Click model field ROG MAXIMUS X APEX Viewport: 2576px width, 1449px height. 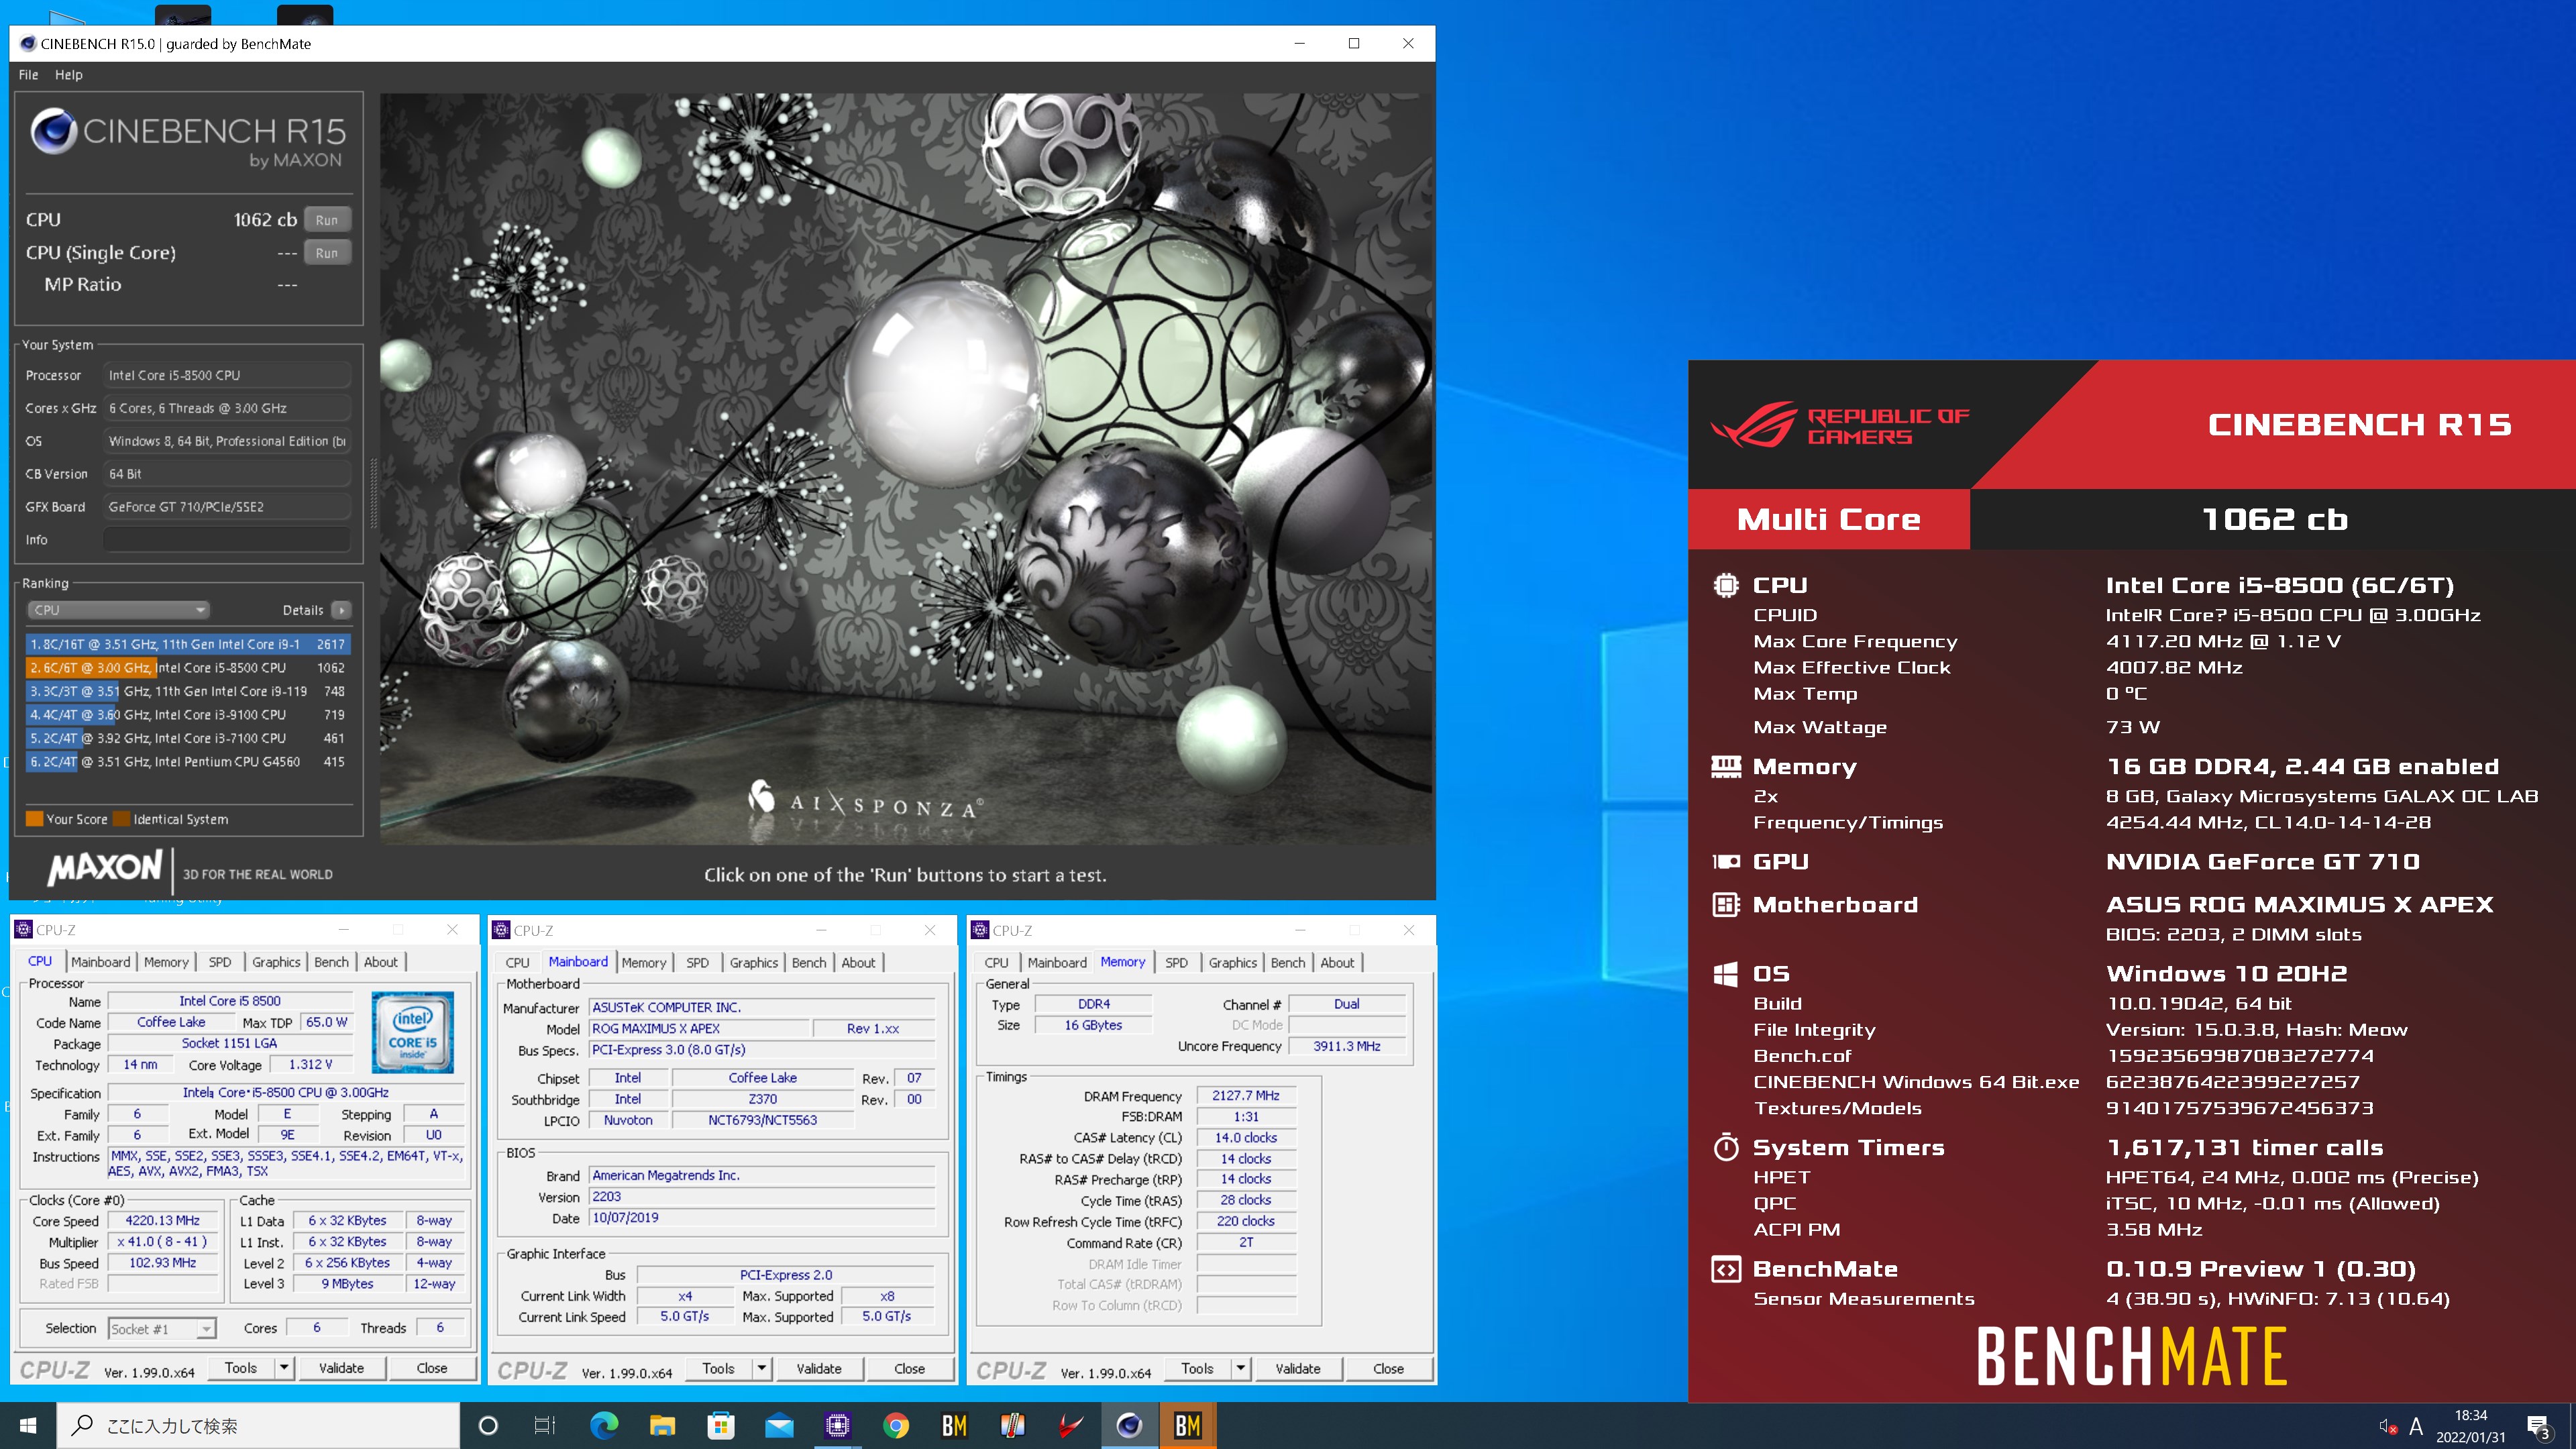(x=698, y=1028)
